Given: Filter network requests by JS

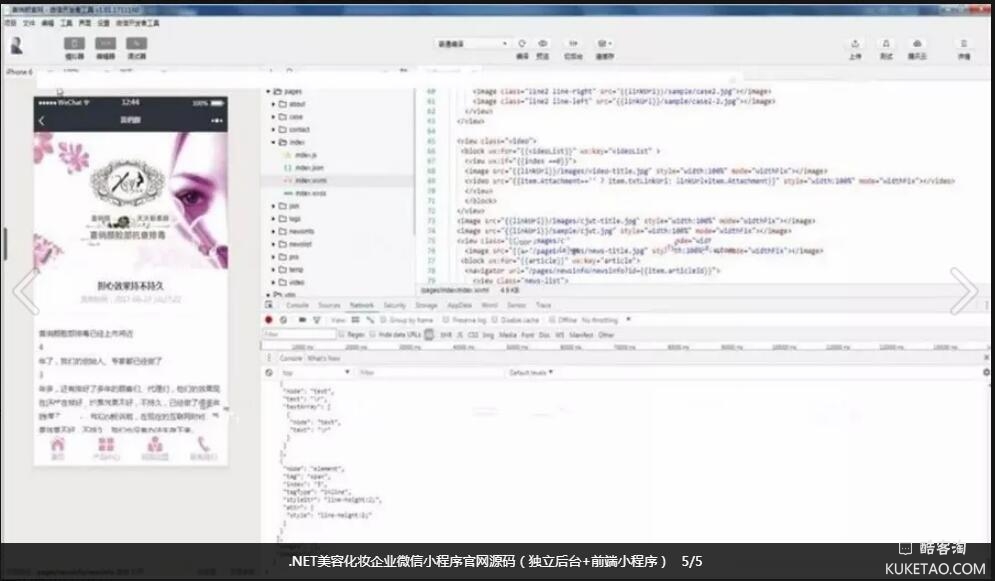Looking at the screenshot, I should pyautogui.click(x=459, y=335).
